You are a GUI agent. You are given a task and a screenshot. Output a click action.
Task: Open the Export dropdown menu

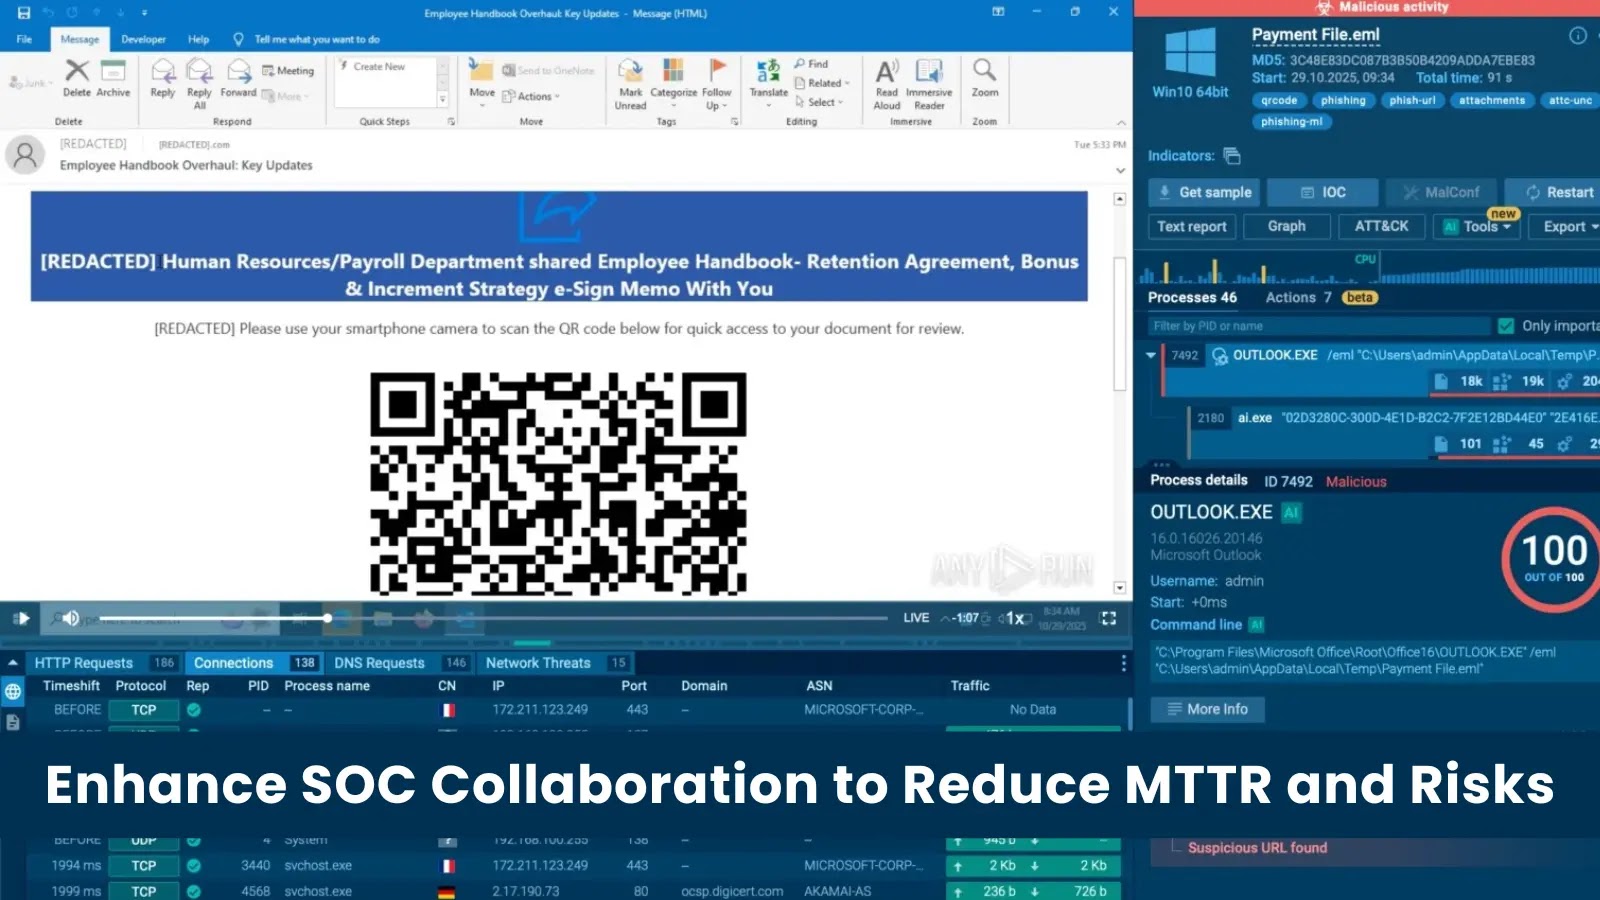pos(1569,227)
